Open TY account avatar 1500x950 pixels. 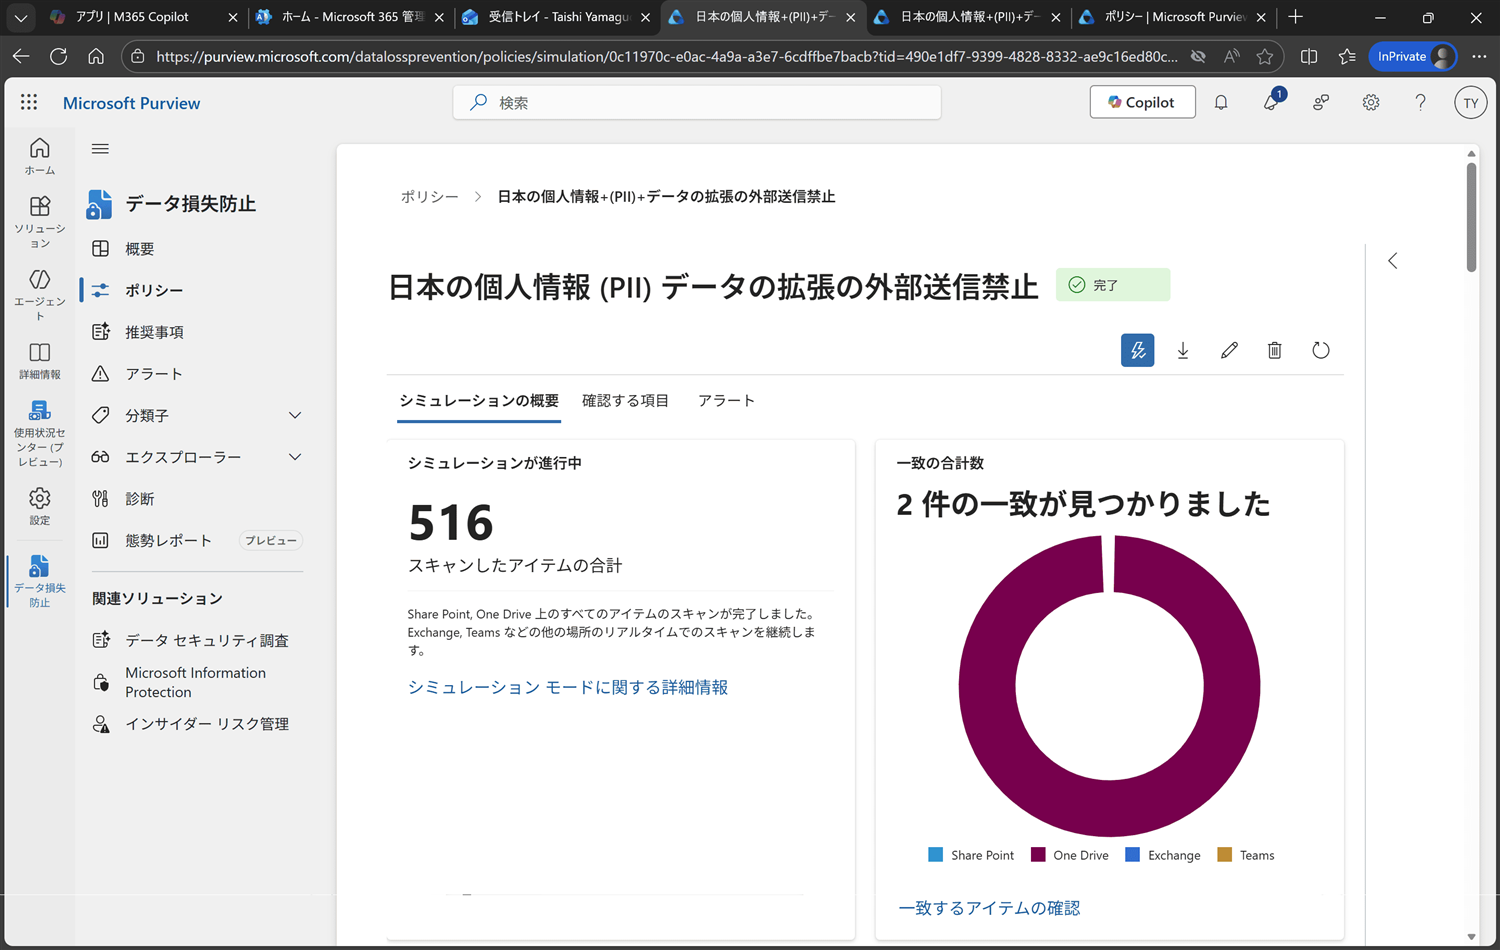1470,102
